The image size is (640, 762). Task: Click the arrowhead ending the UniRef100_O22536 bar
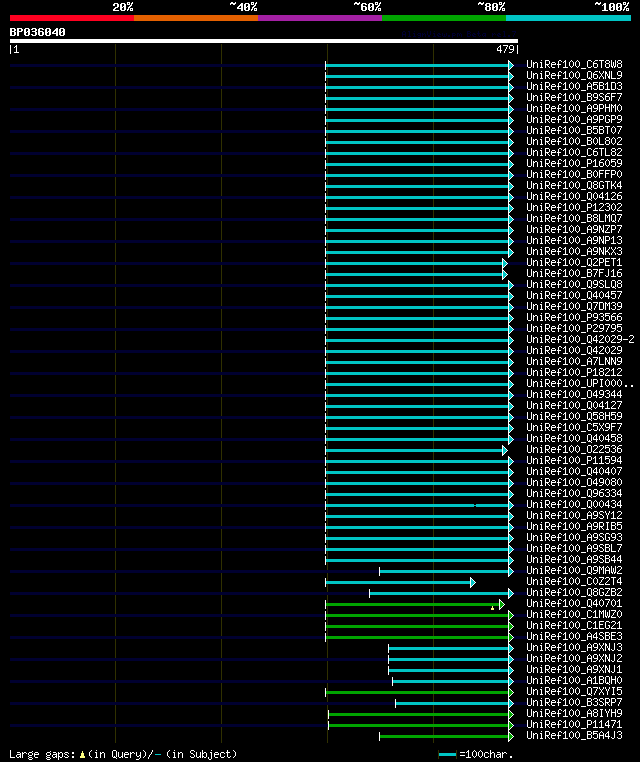pos(505,450)
